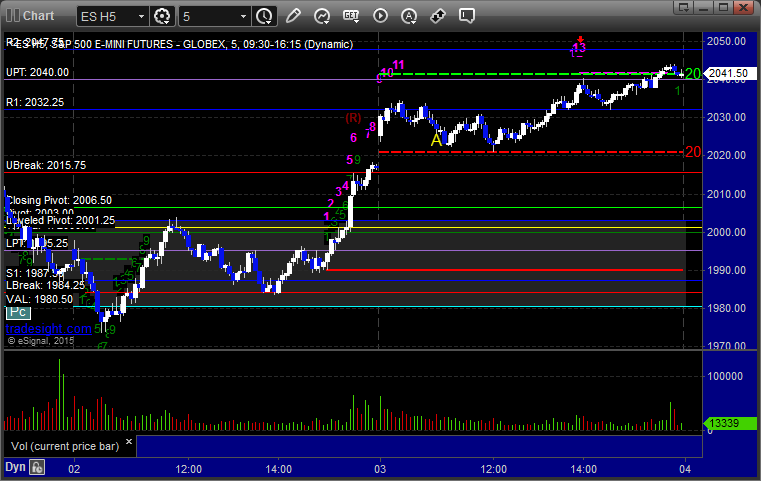The height and width of the screenshot is (481, 761).
Task: Click the Pc marker box
Action: (x=18, y=312)
